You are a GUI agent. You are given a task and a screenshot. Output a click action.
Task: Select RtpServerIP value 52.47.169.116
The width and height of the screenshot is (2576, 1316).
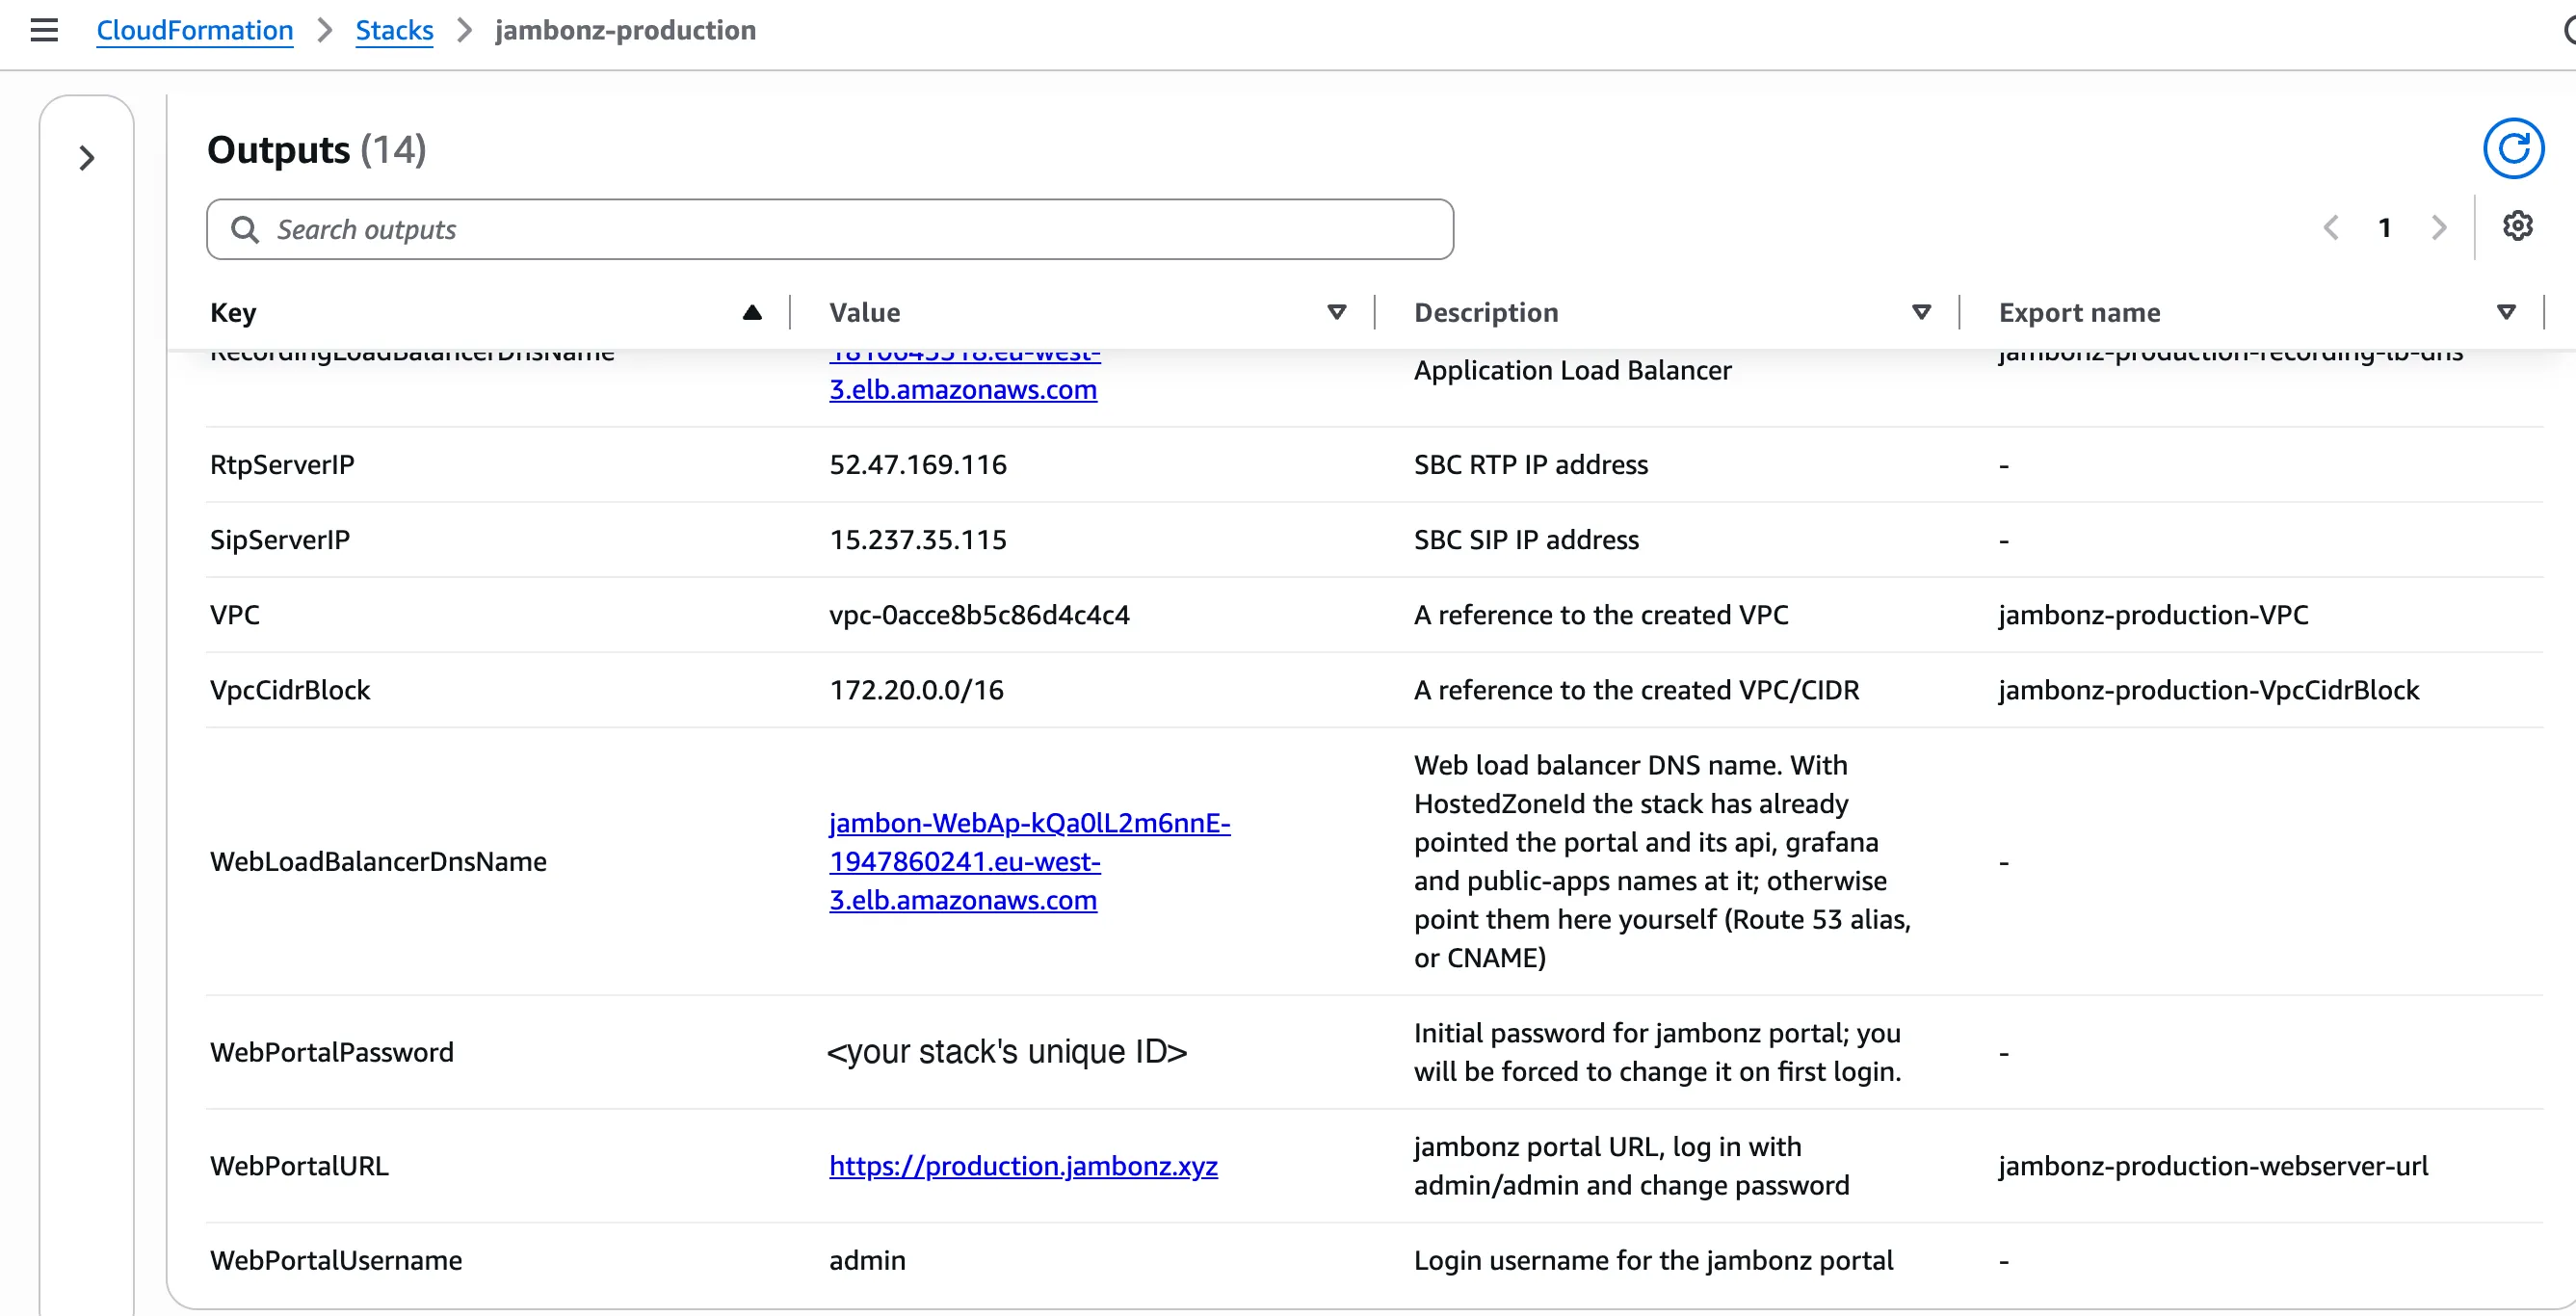(918, 465)
